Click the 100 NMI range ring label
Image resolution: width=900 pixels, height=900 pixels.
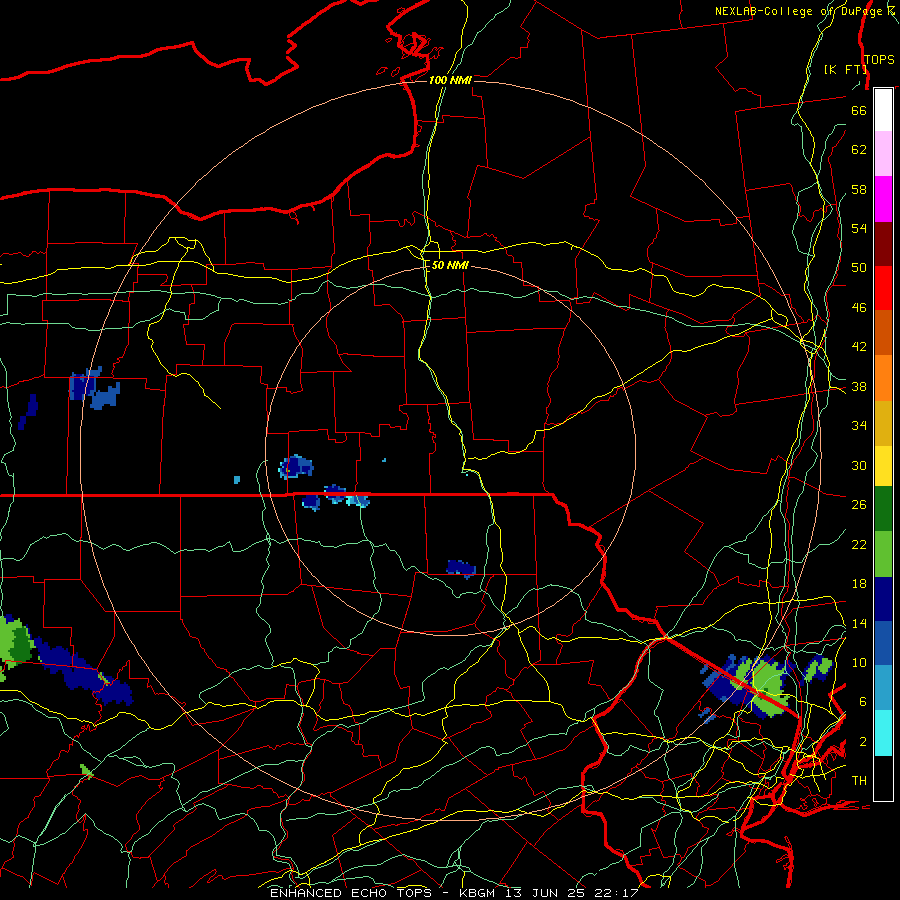click(x=450, y=80)
